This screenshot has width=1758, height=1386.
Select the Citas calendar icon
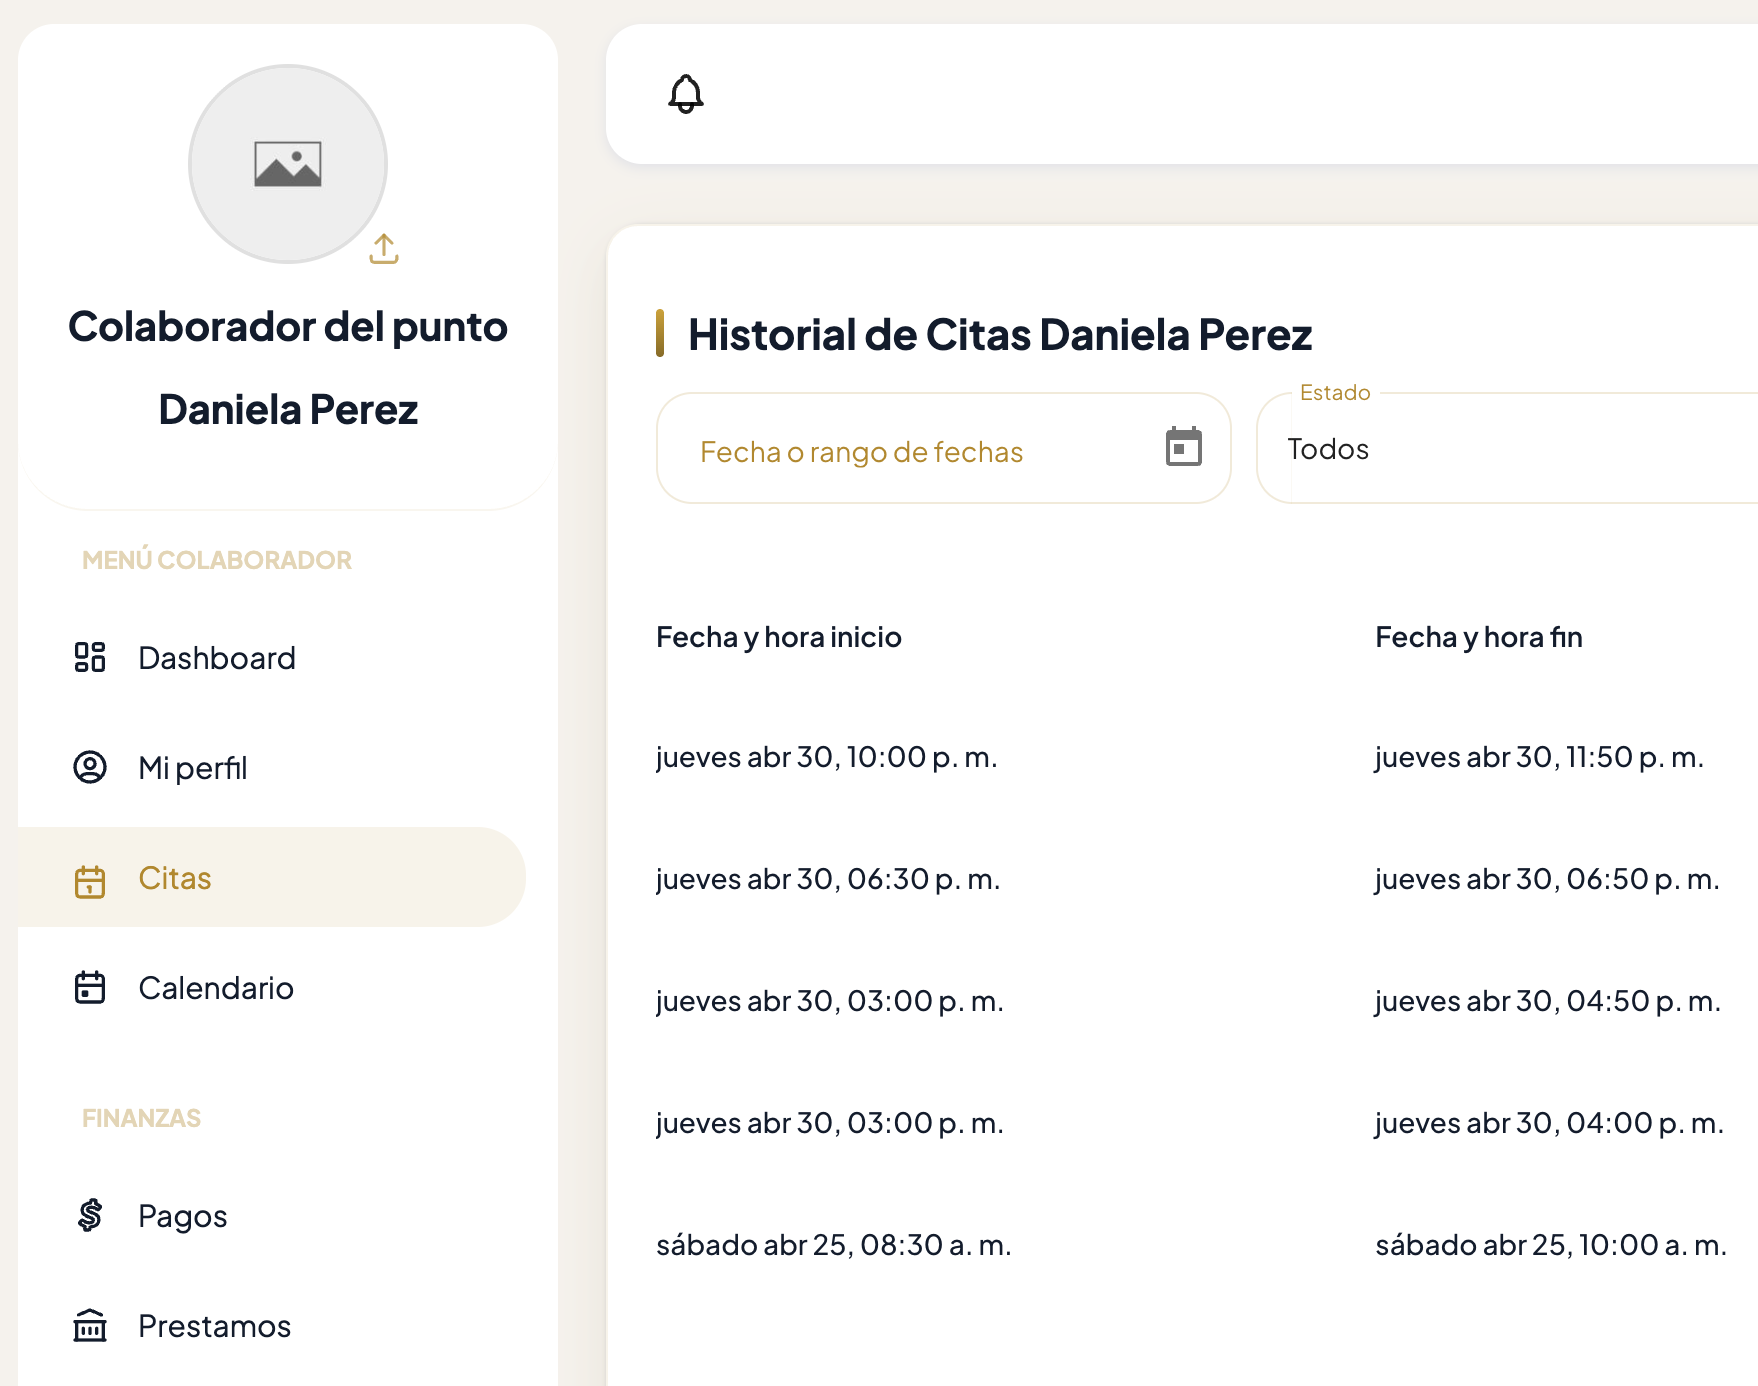click(x=91, y=878)
